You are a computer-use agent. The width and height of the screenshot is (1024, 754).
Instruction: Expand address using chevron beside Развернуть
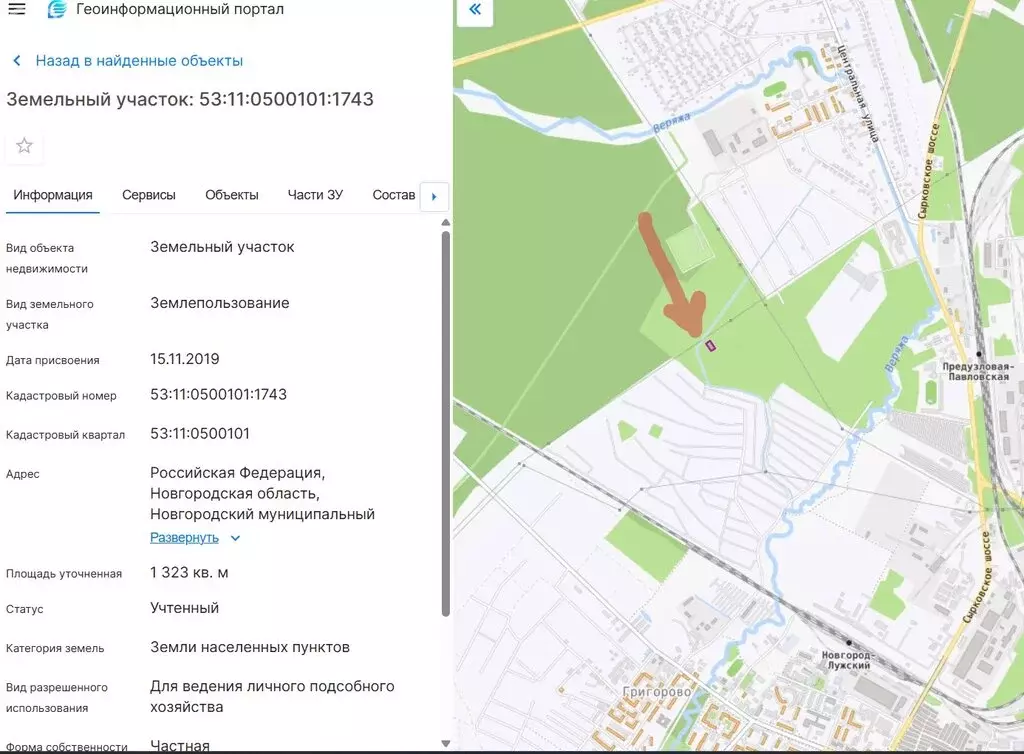[x=236, y=538]
